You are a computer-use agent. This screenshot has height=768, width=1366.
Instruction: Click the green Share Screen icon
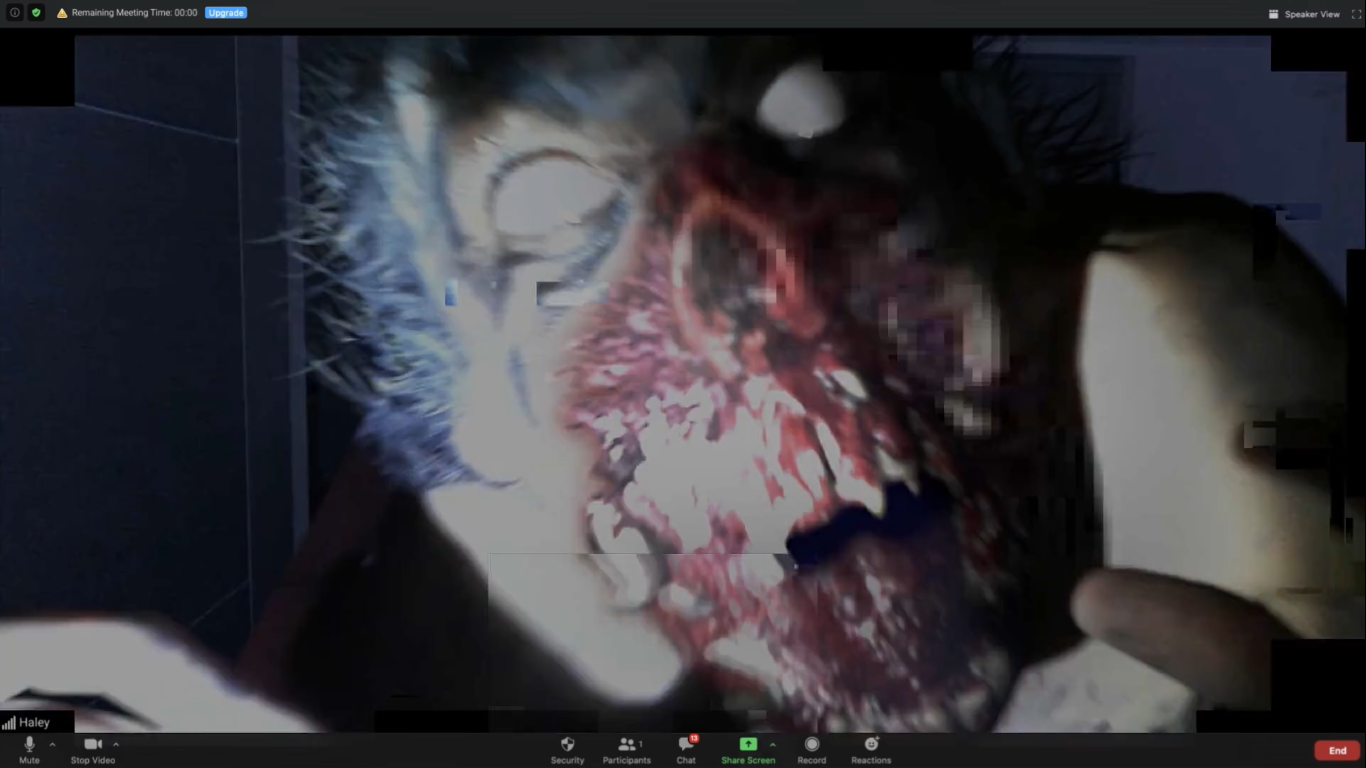747,745
